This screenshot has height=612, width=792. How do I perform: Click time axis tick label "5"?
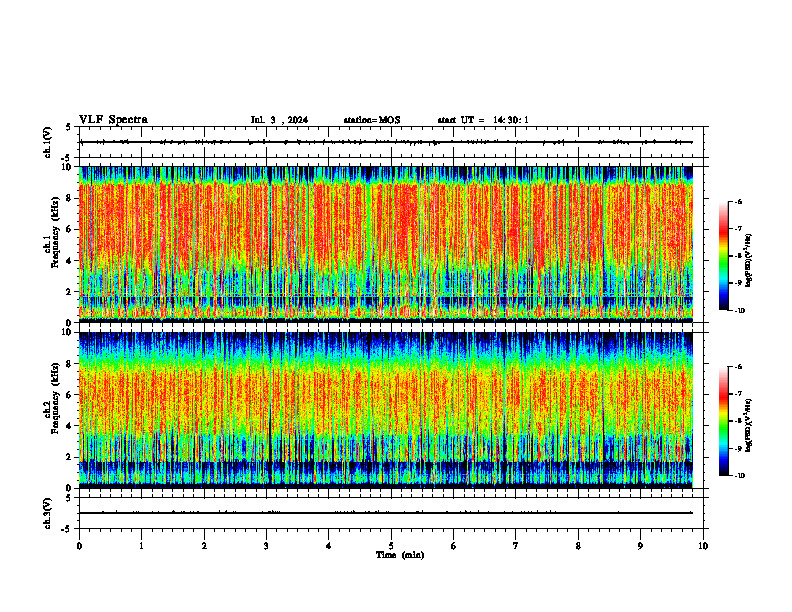(x=391, y=546)
